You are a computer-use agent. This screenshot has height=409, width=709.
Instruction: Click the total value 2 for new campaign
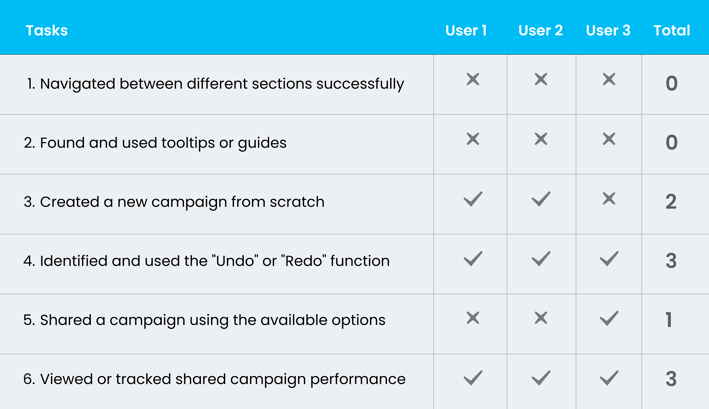tap(671, 202)
